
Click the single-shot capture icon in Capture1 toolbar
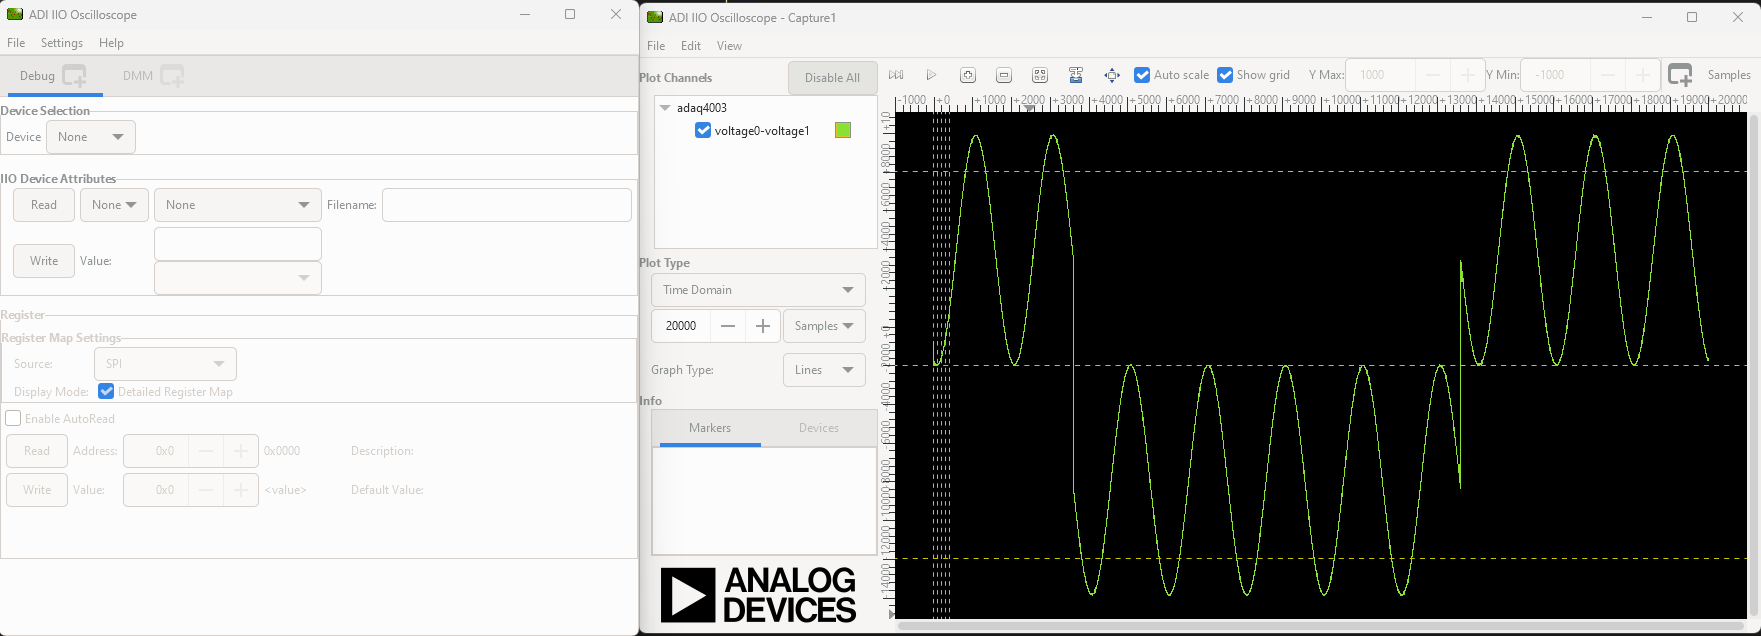coord(896,75)
